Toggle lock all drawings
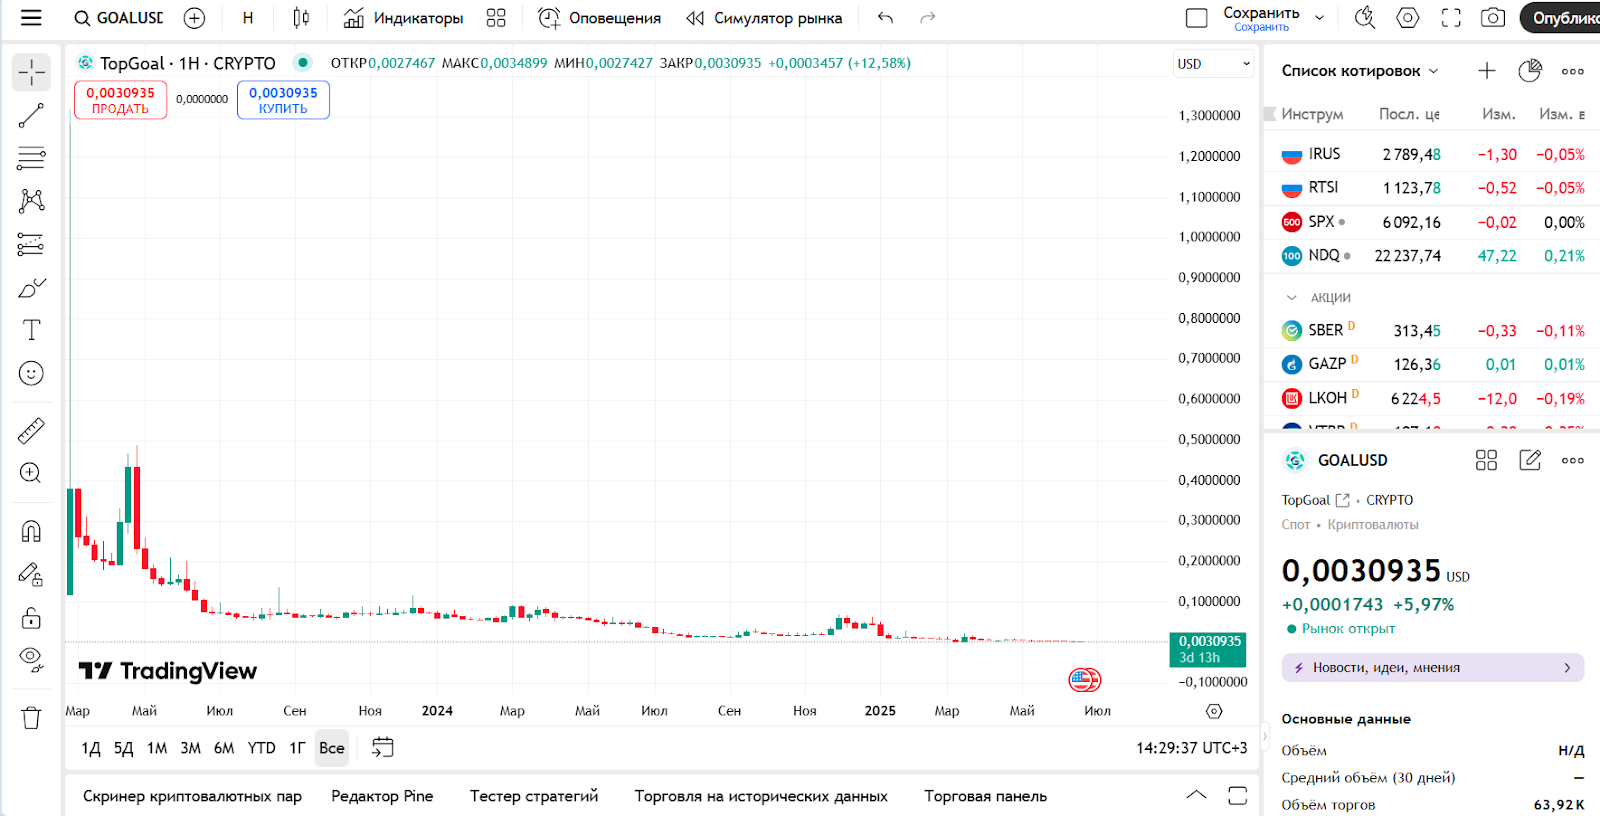Screen dimensions: 1600x816 tap(31, 617)
